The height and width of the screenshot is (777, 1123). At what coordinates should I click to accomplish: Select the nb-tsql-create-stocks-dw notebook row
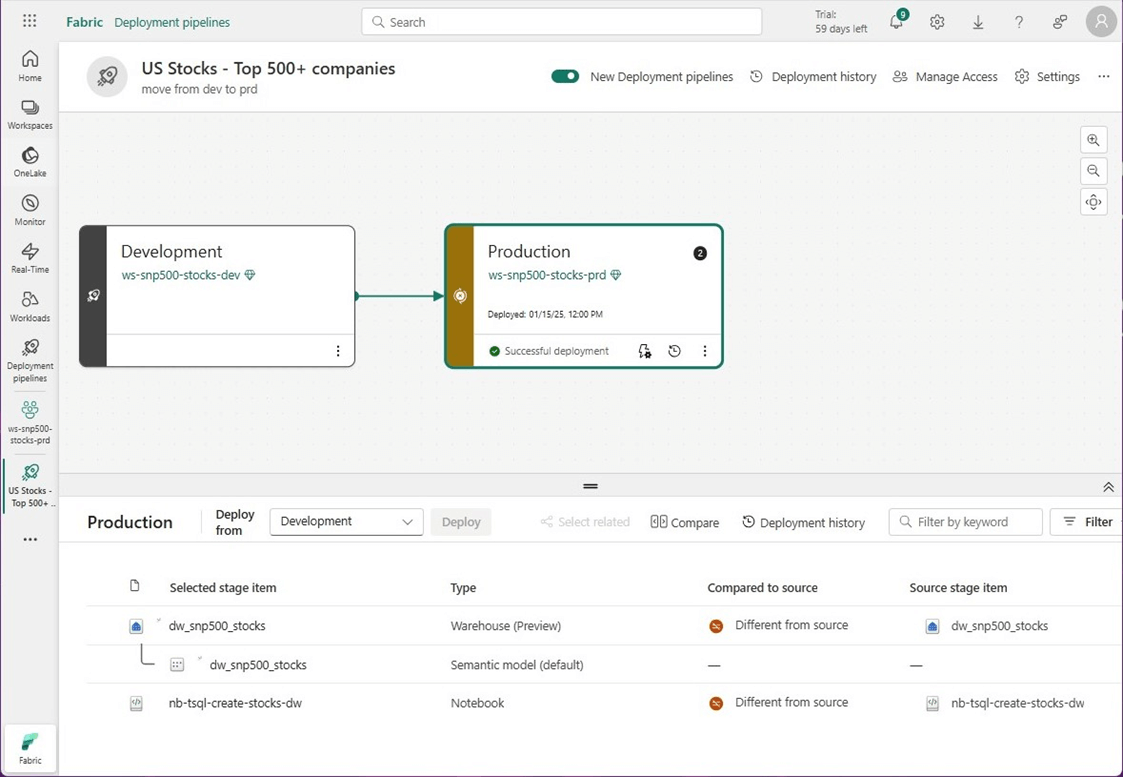click(x=236, y=703)
